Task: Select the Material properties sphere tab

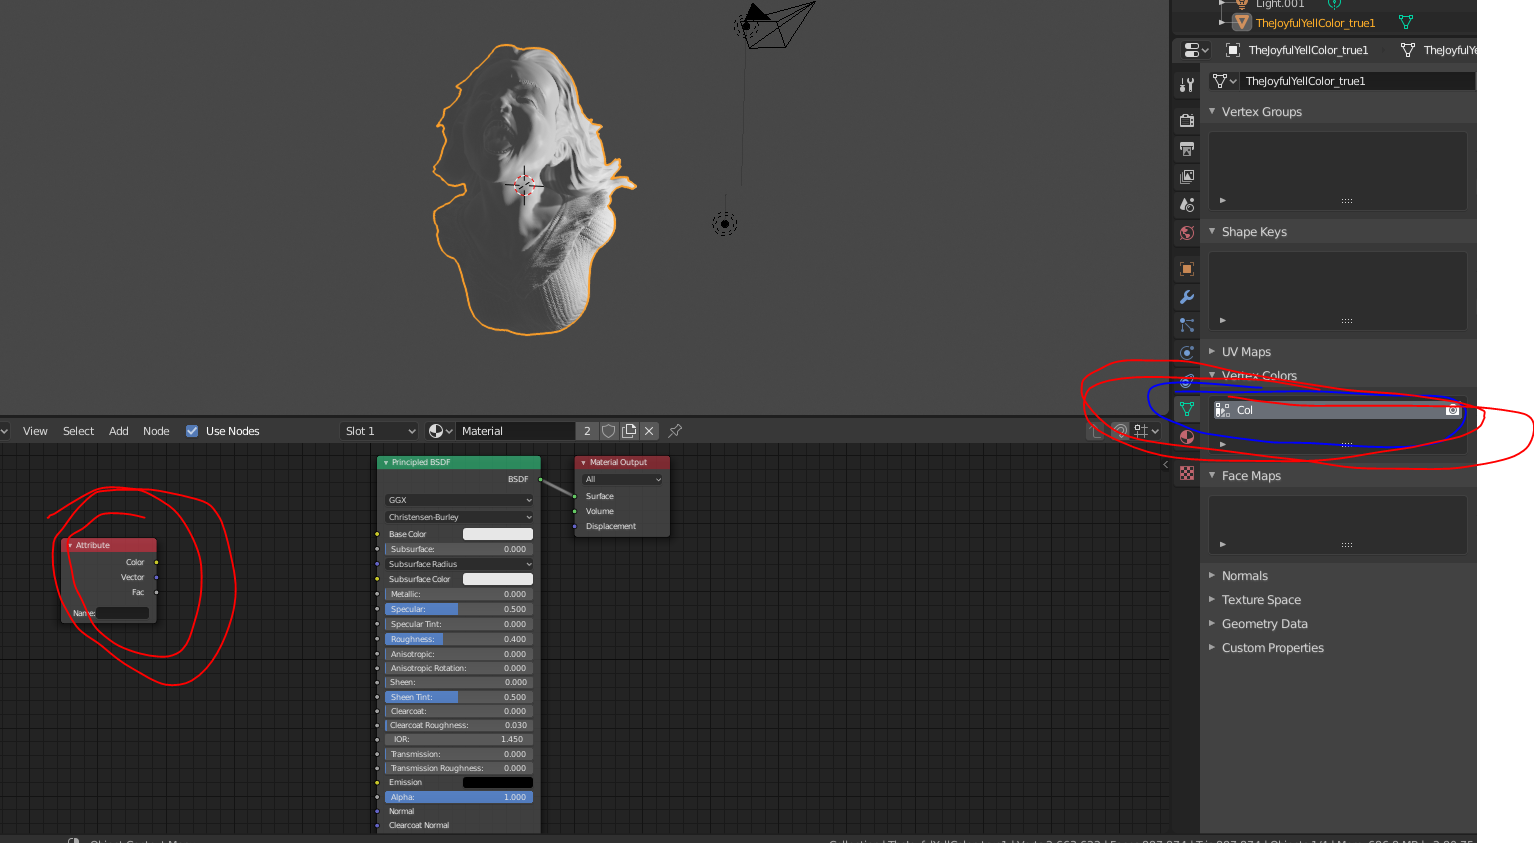Action: [x=1186, y=437]
